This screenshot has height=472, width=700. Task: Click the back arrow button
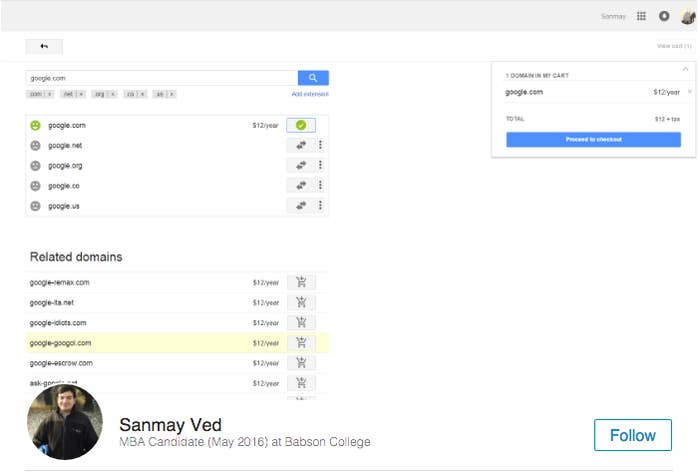coord(44,46)
